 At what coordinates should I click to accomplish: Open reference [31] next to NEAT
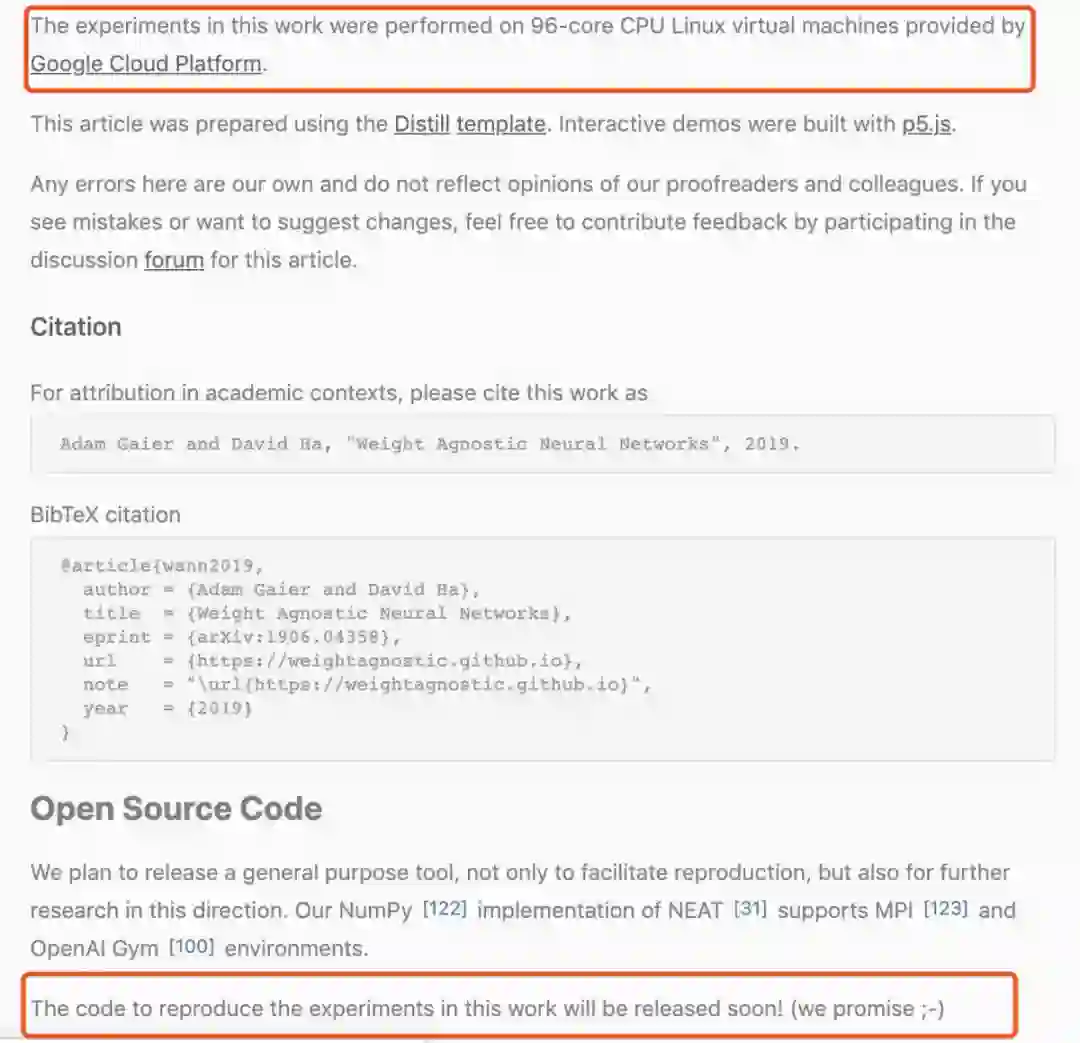749,909
